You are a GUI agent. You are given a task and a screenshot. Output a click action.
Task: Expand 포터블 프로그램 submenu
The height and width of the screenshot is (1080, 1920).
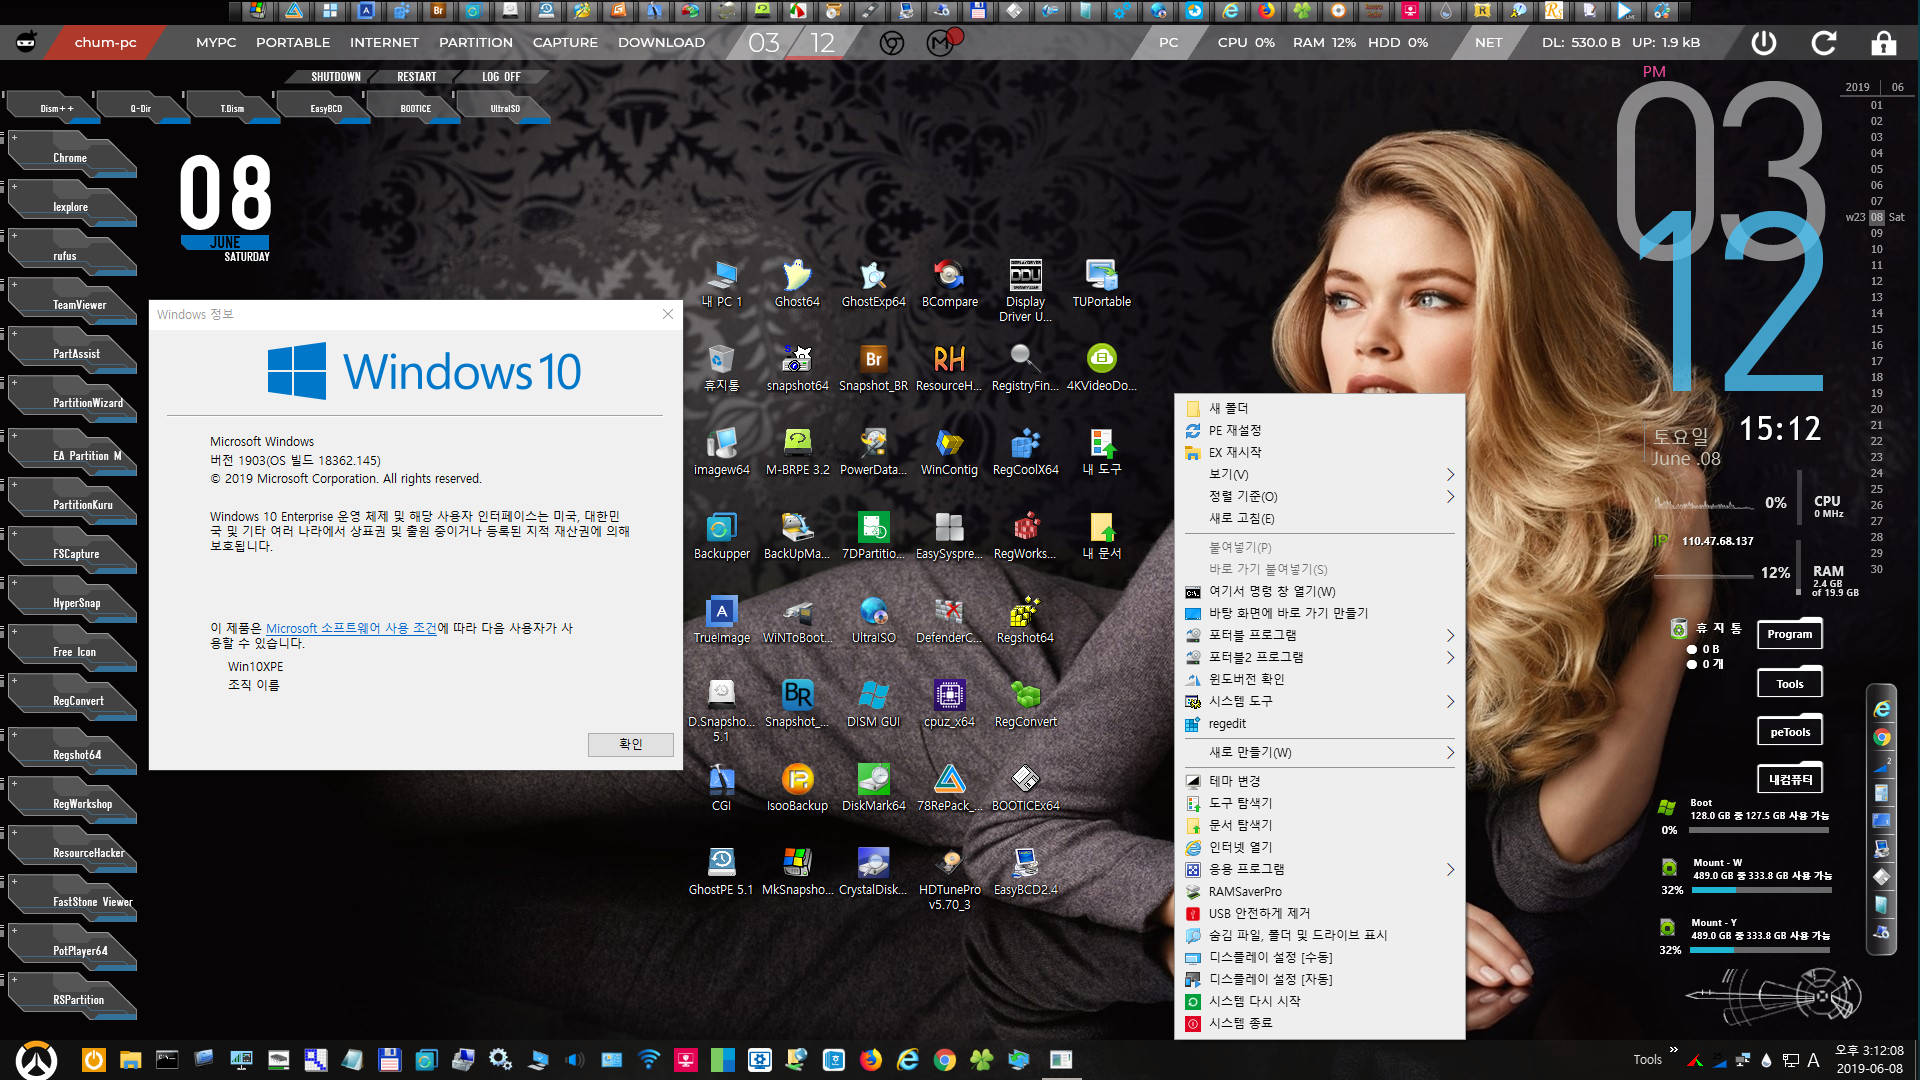tap(1320, 635)
